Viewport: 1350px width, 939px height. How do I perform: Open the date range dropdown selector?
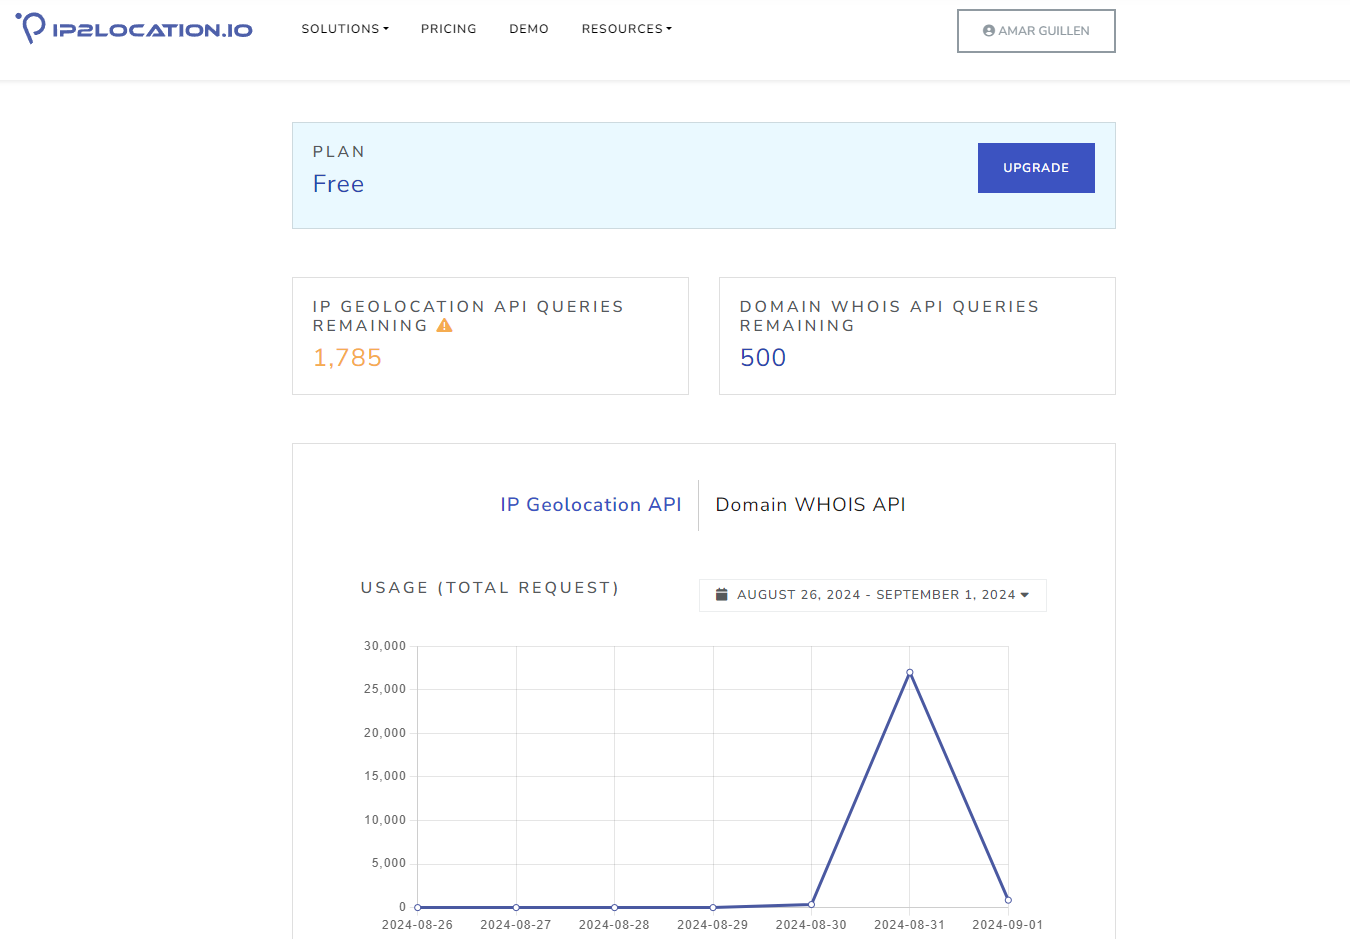click(872, 595)
